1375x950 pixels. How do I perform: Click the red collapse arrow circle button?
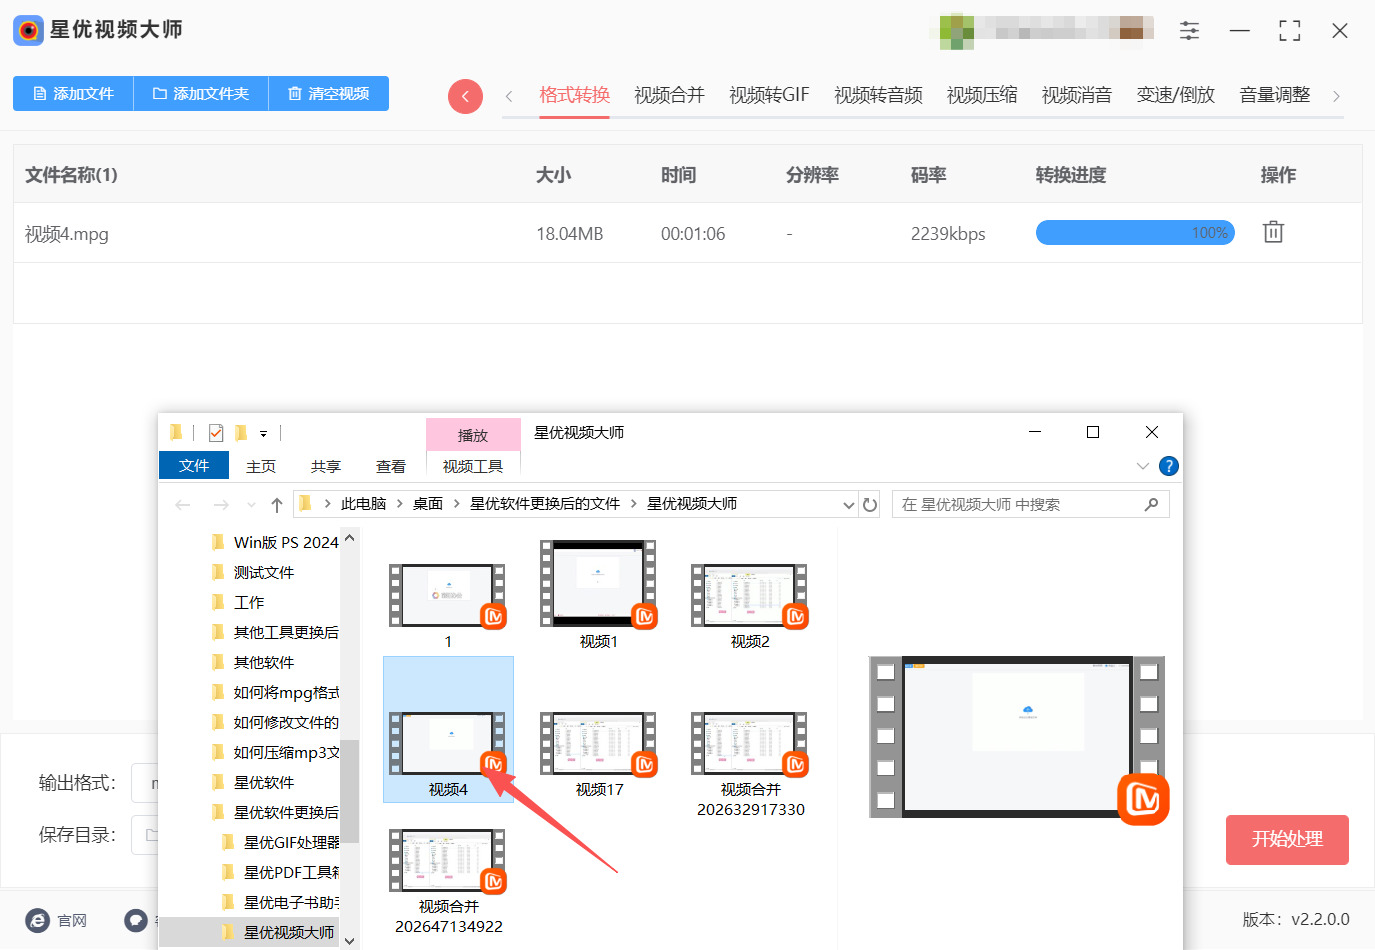point(465,96)
